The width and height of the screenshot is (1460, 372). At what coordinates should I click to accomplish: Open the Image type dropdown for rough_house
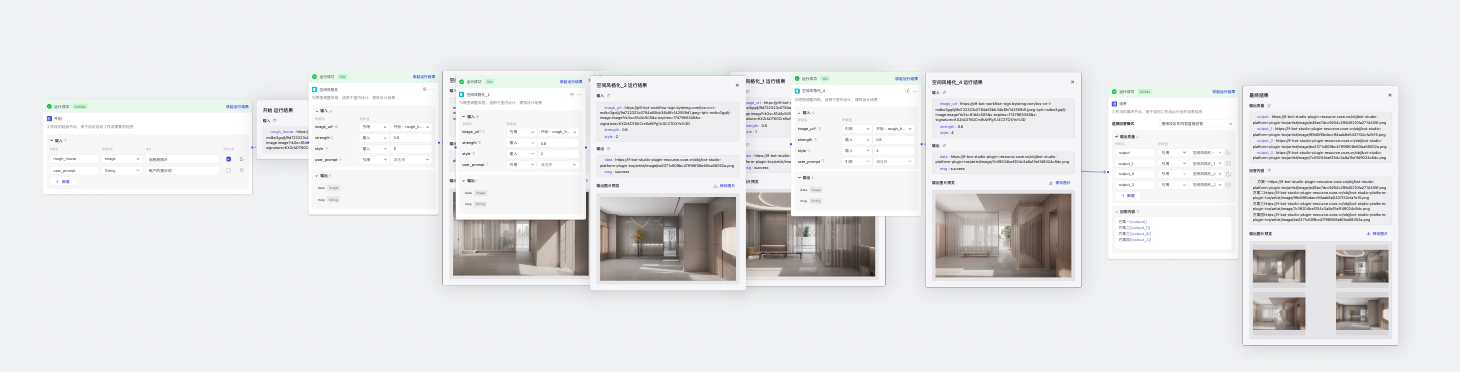pyautogui.click(x=122, y=158)
